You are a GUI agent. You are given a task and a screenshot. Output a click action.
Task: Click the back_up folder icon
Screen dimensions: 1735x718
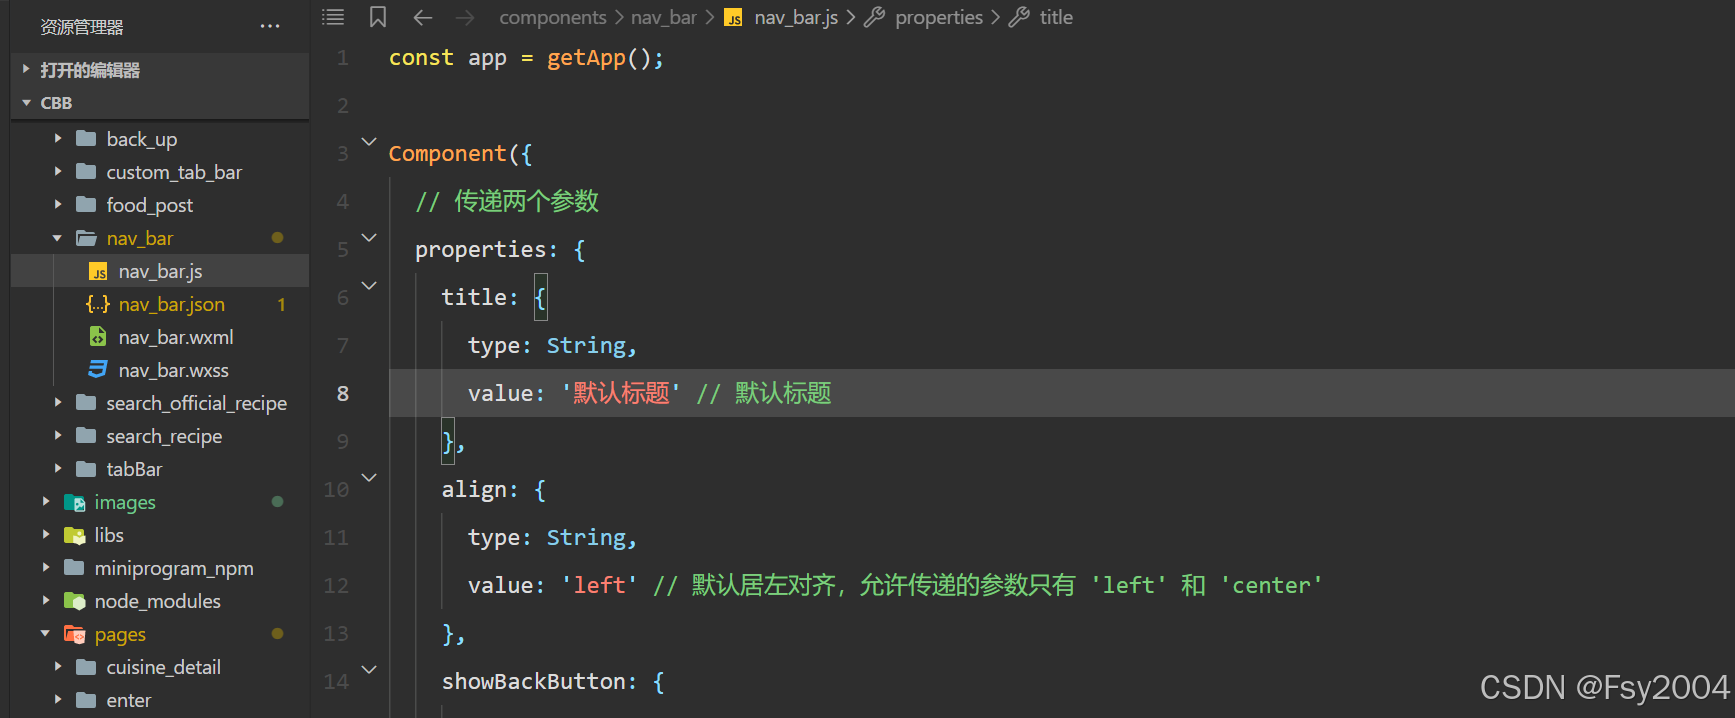click(x=86, y=138)
